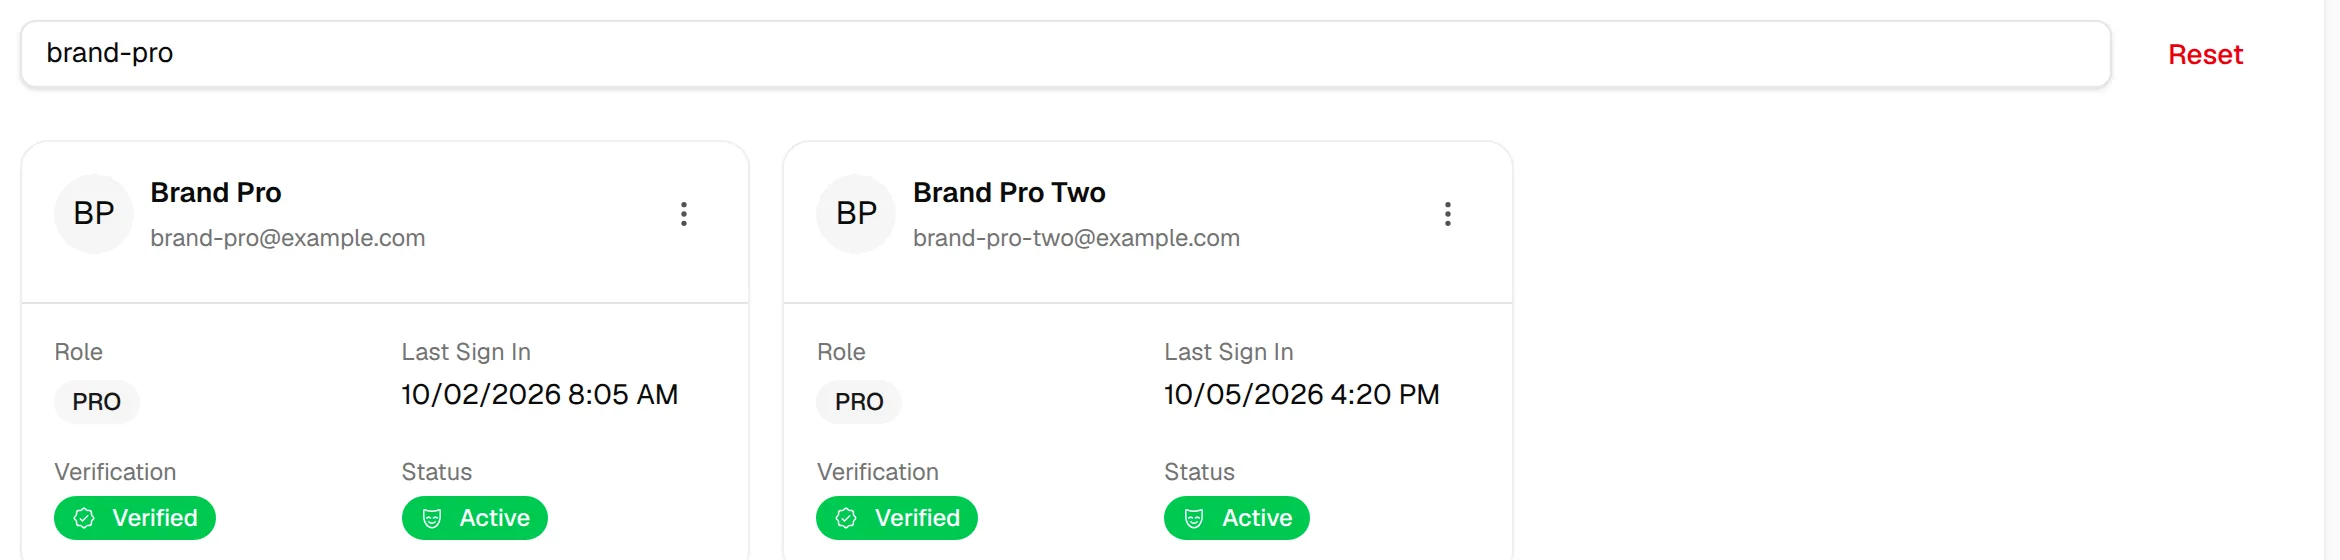
Task: Click the Verified badge icon on Brand Pro Two
Action: coord(847,518)
